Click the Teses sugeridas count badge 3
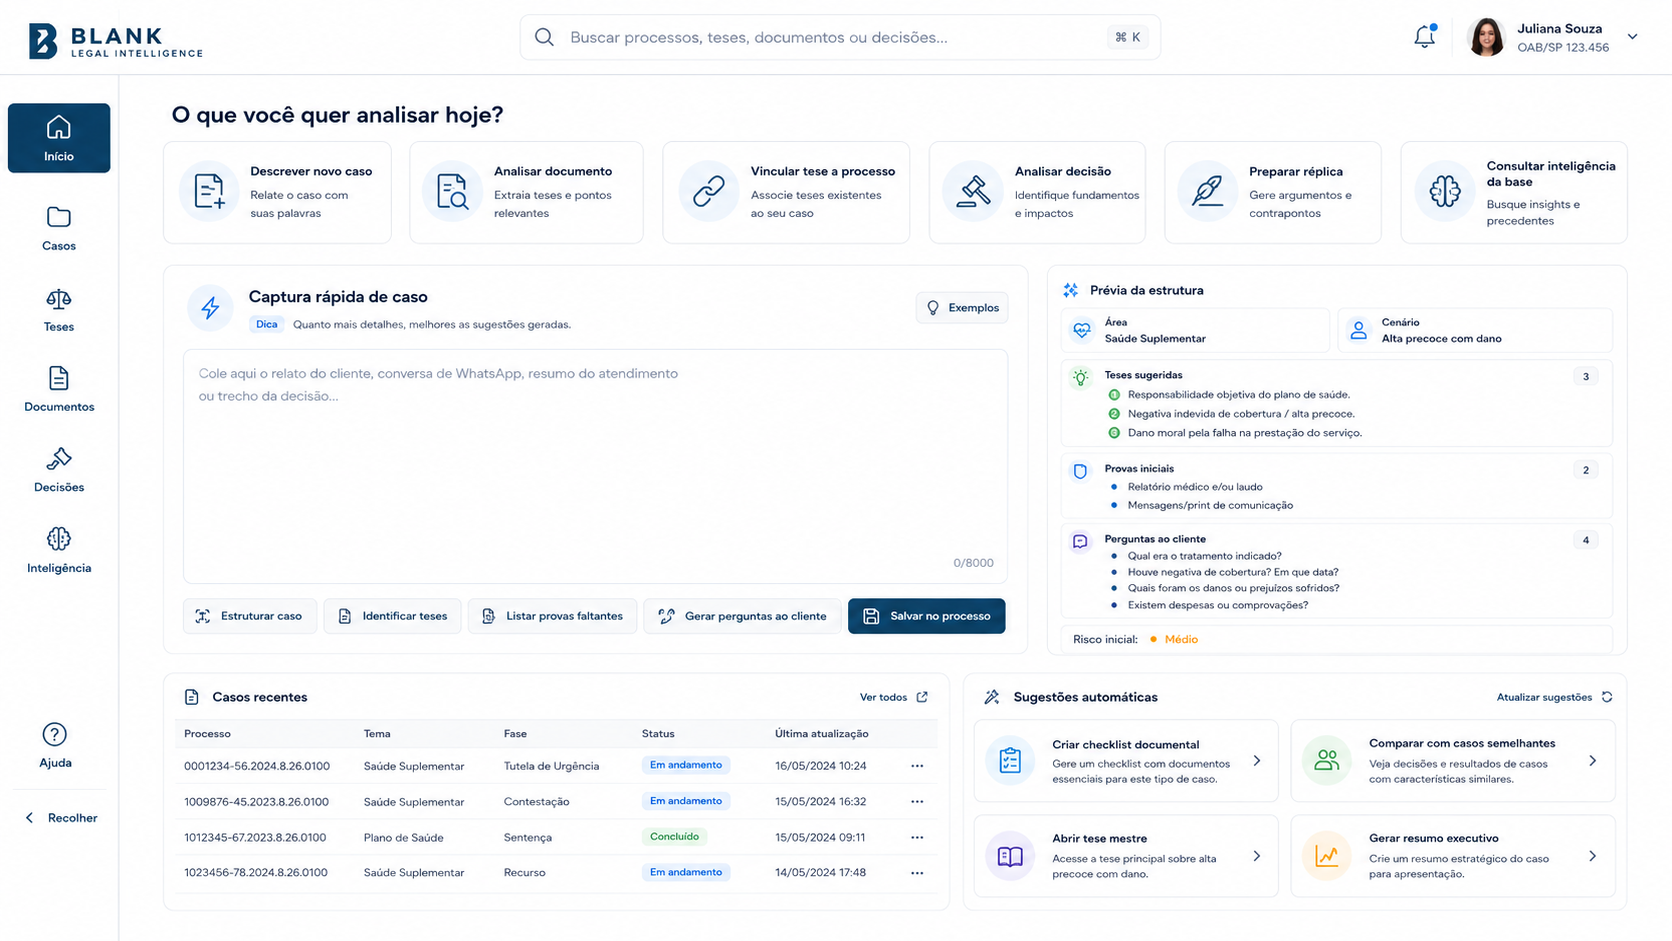 [1585, 376]
